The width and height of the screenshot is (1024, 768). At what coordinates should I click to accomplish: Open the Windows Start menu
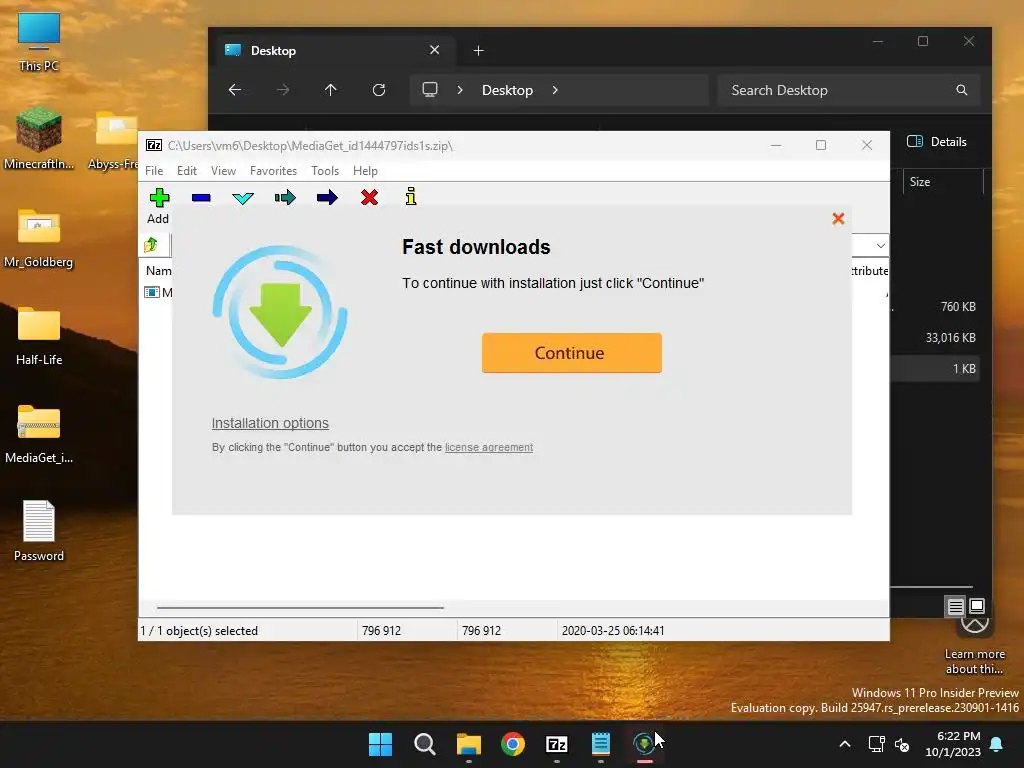pyautogui.click(x=381, y=744)
